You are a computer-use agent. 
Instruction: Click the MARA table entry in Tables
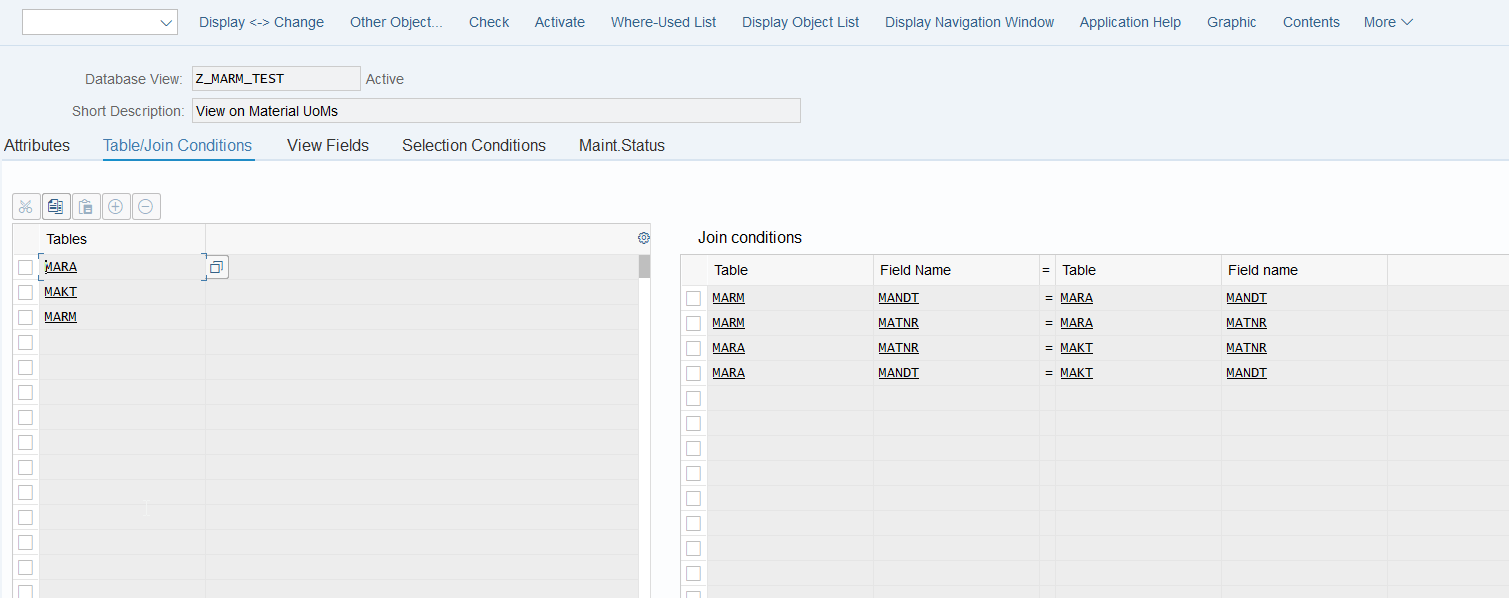tap(61, 267)
